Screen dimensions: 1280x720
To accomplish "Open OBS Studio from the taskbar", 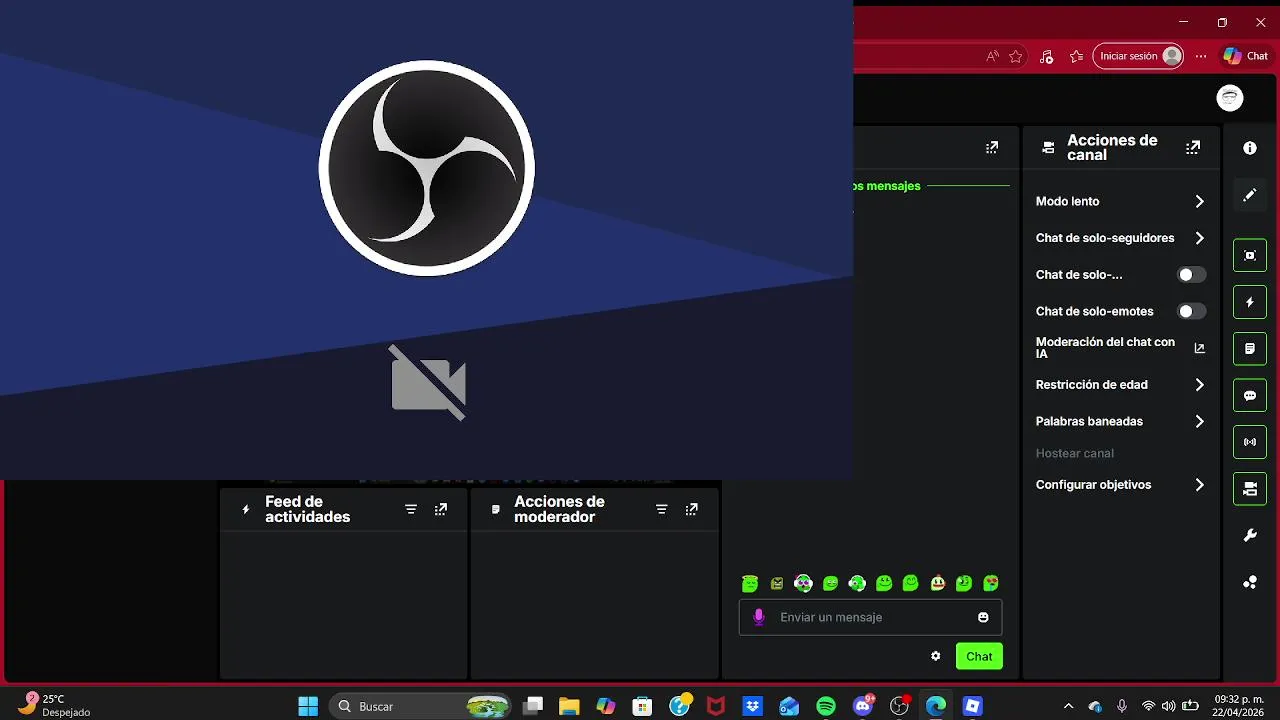I will point(900,706).
